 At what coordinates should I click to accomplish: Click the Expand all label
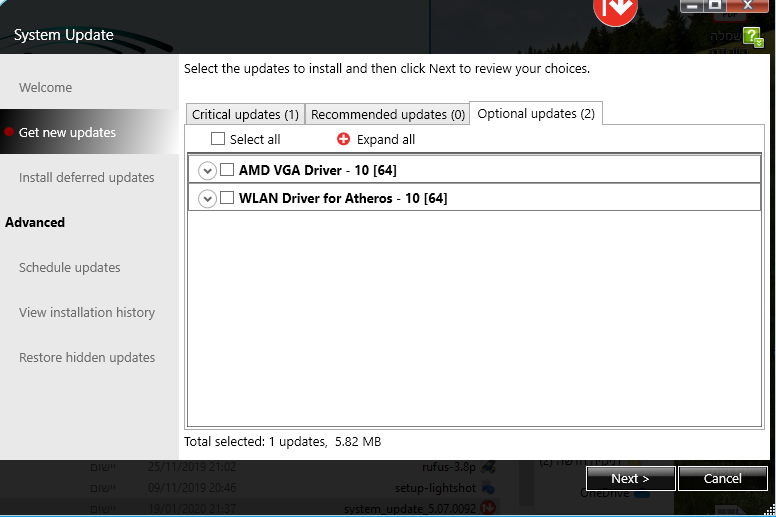(386, 140)
